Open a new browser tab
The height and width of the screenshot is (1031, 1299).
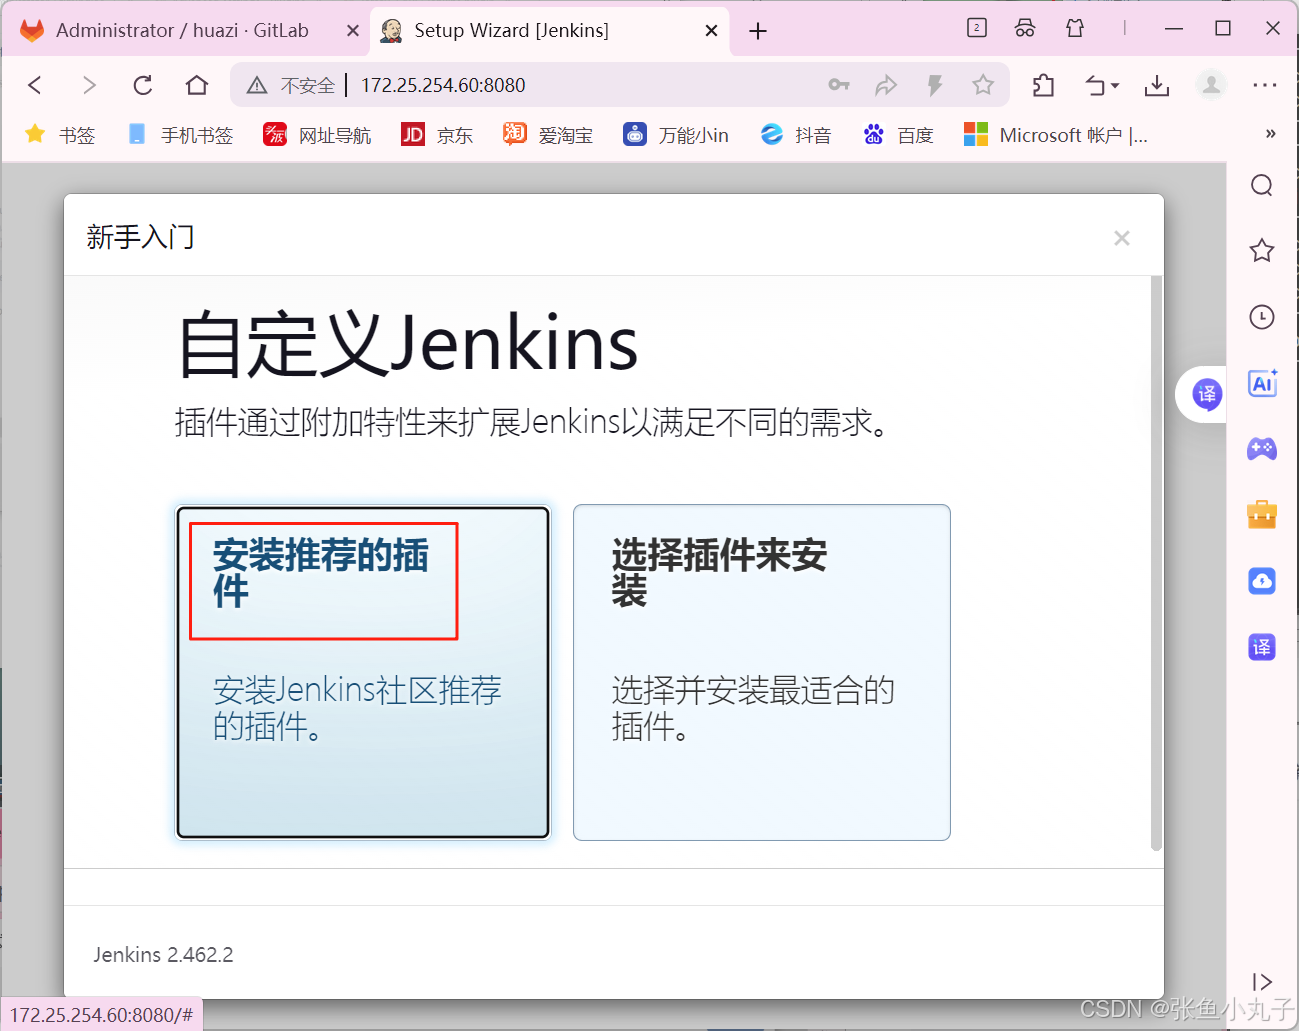pos(758,31)
